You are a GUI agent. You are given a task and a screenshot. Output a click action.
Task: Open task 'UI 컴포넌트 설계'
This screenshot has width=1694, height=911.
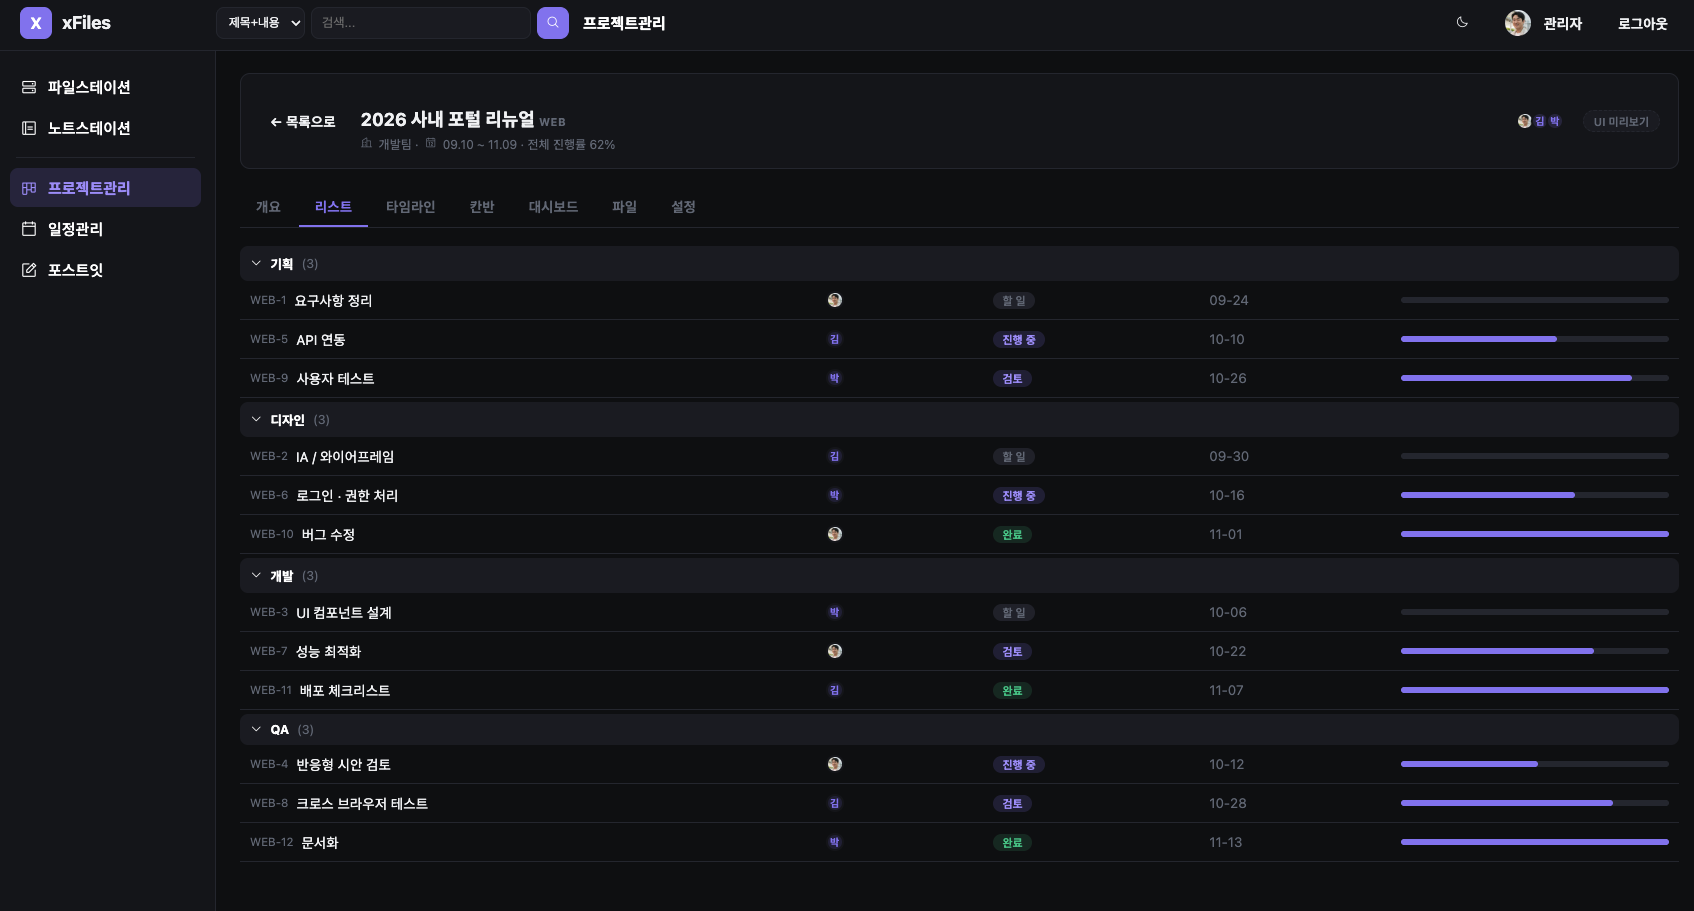pyautogui.click(x=344, y=613)
